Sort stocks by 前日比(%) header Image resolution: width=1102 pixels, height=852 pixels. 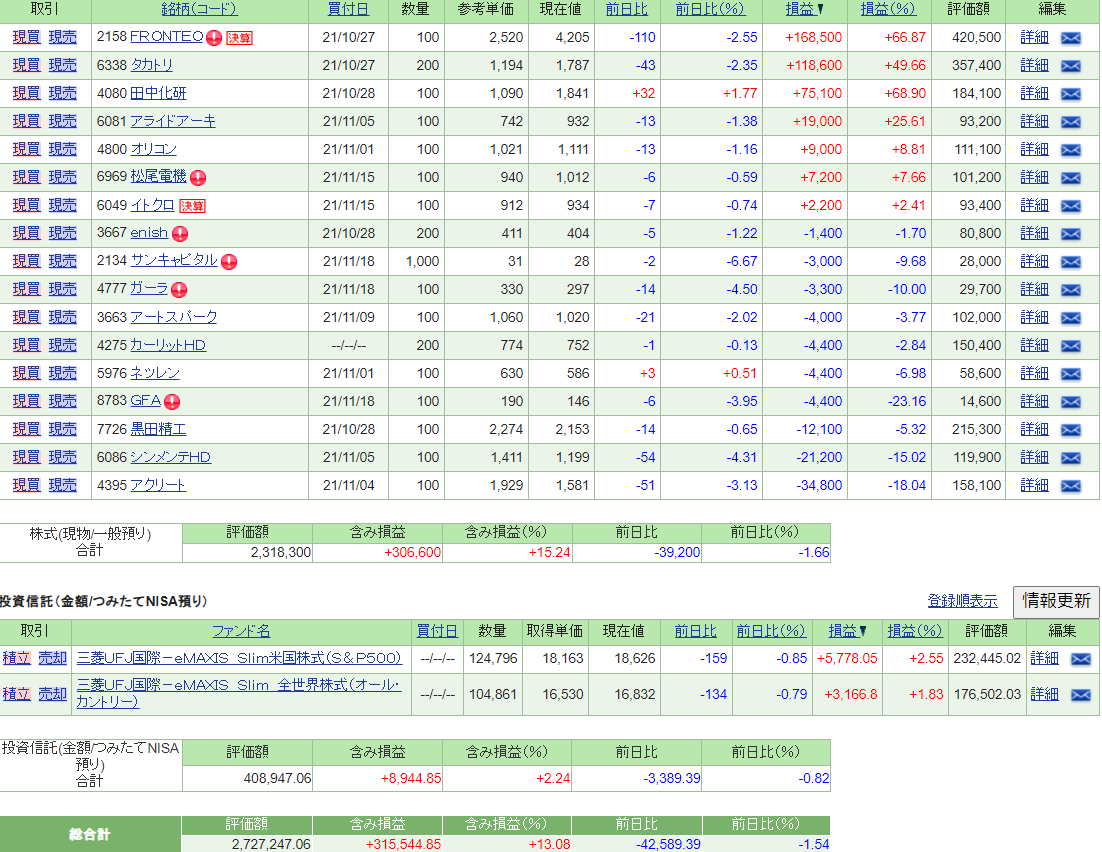click(710, 9)
